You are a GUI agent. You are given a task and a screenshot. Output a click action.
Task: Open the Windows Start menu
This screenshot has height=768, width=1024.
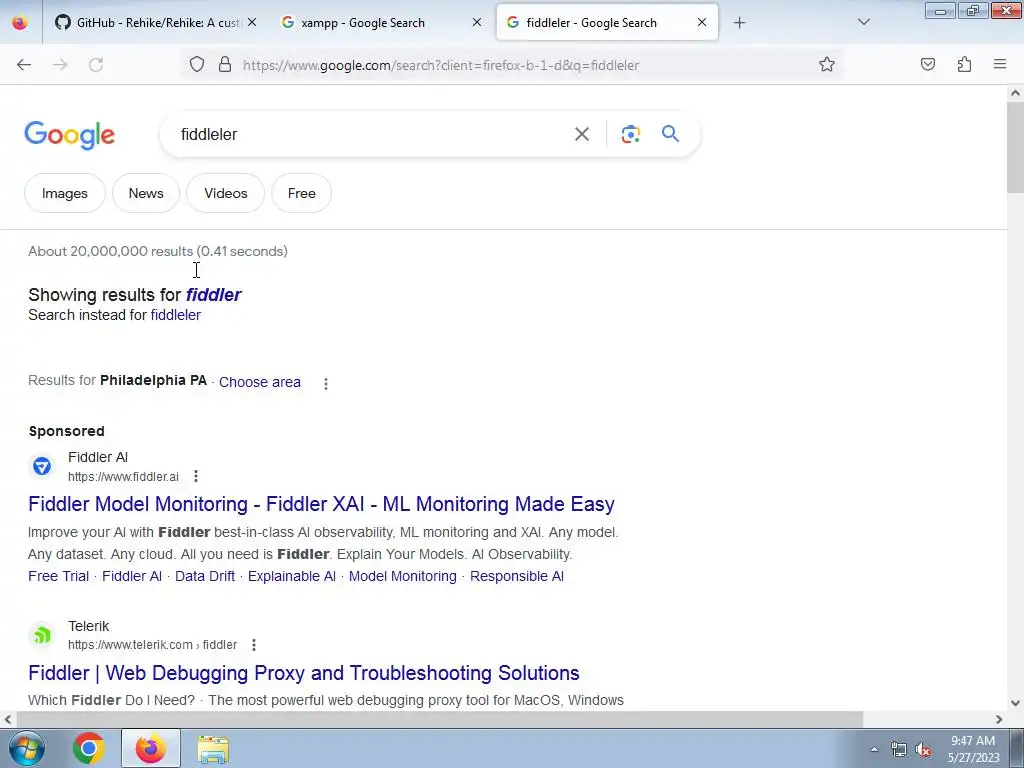[26, 748]
